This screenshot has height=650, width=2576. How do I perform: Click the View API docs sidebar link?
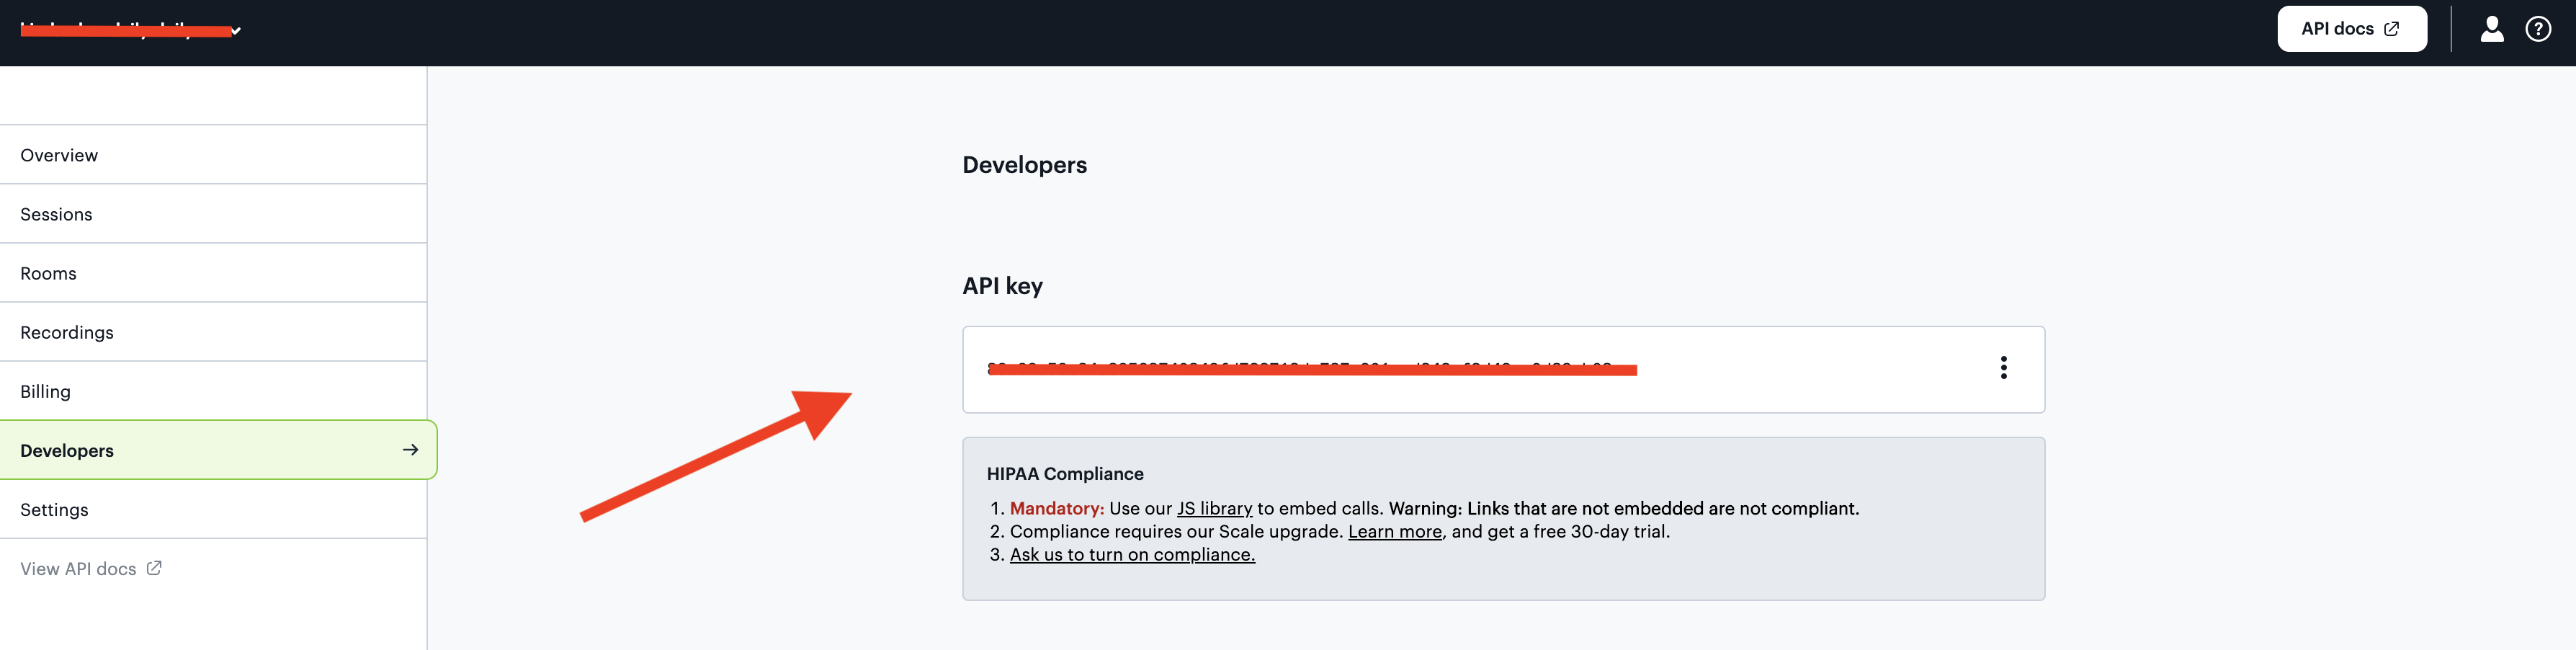click(90, 569)
